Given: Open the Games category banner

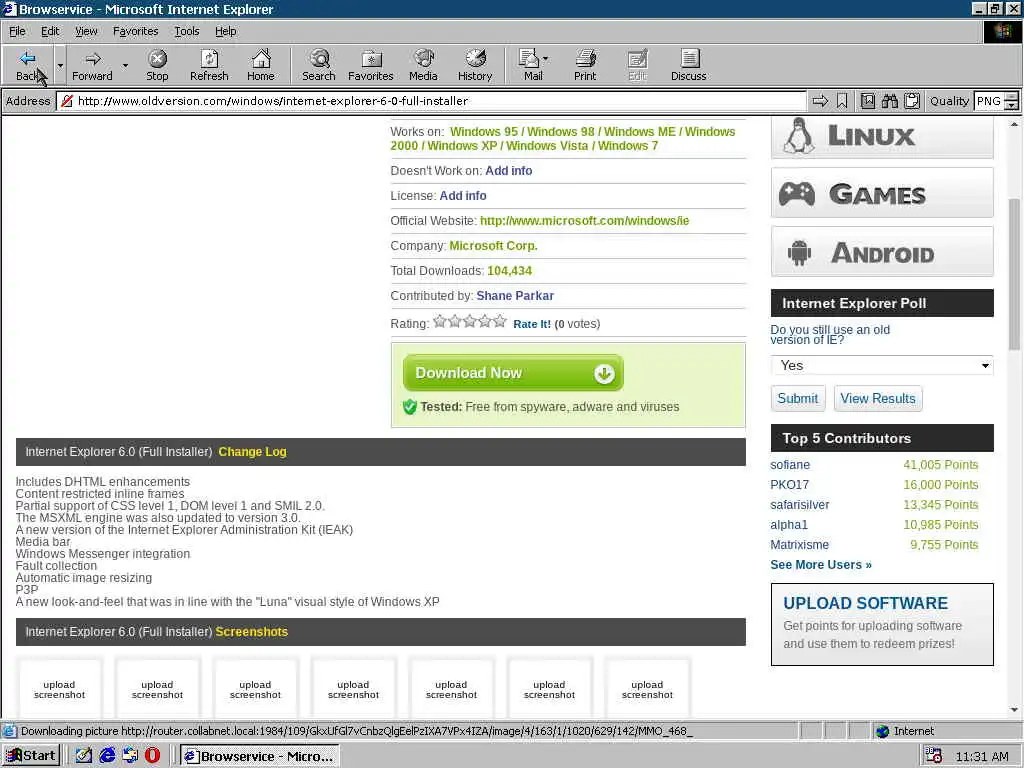Looking at the screenshot, I should 882,193.
